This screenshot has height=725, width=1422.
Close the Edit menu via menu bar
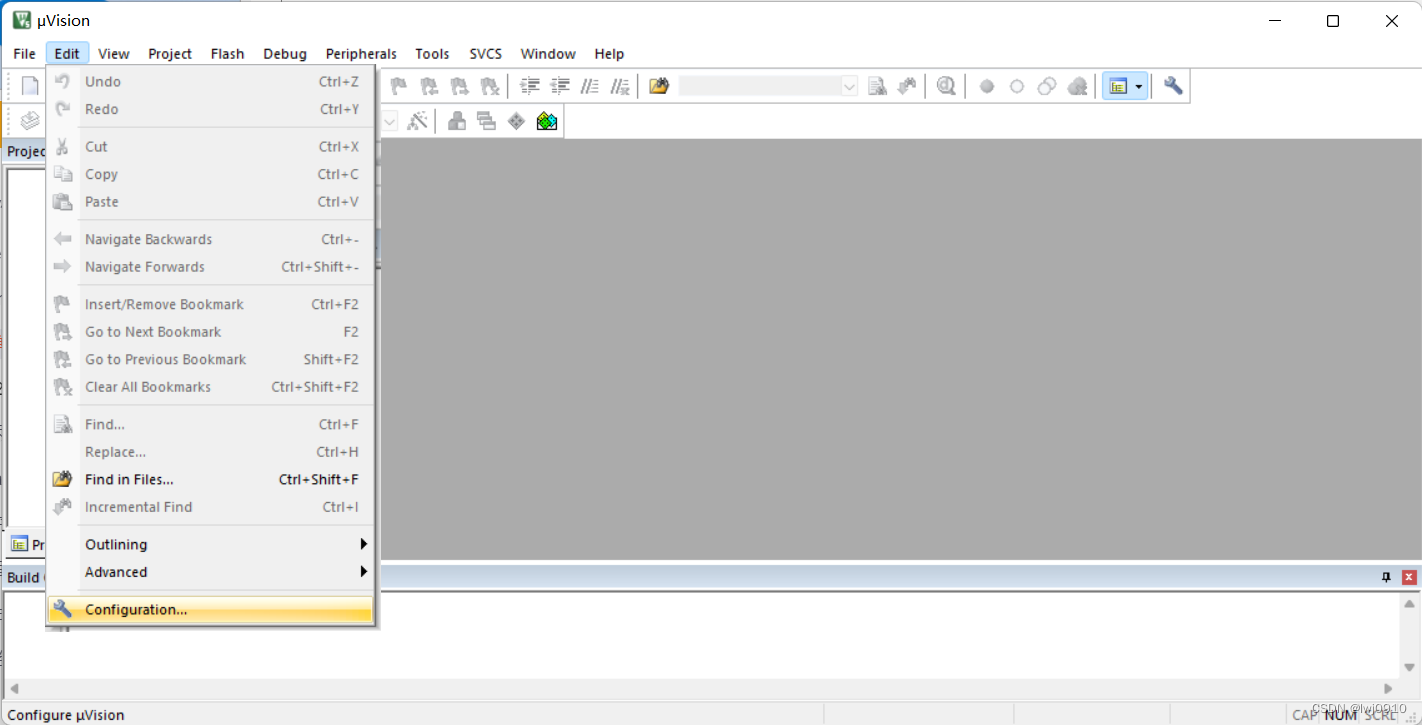[67, 54]
